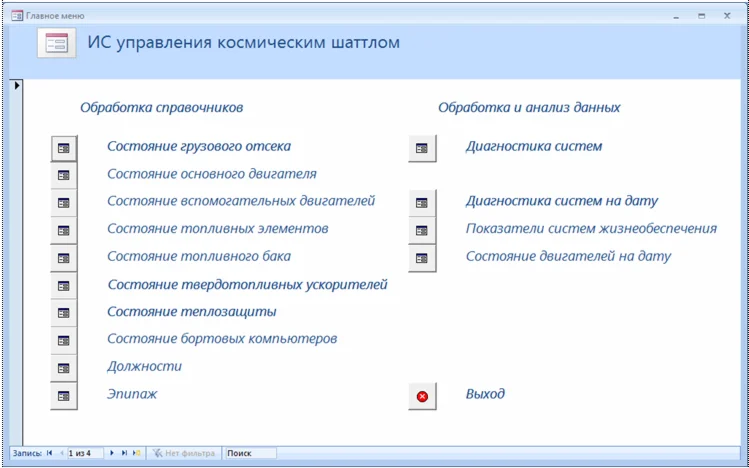This screenshot has width=749, height=468.
Task: Click the Состояние теплозащиты label
Action: [x=192, y=312]
